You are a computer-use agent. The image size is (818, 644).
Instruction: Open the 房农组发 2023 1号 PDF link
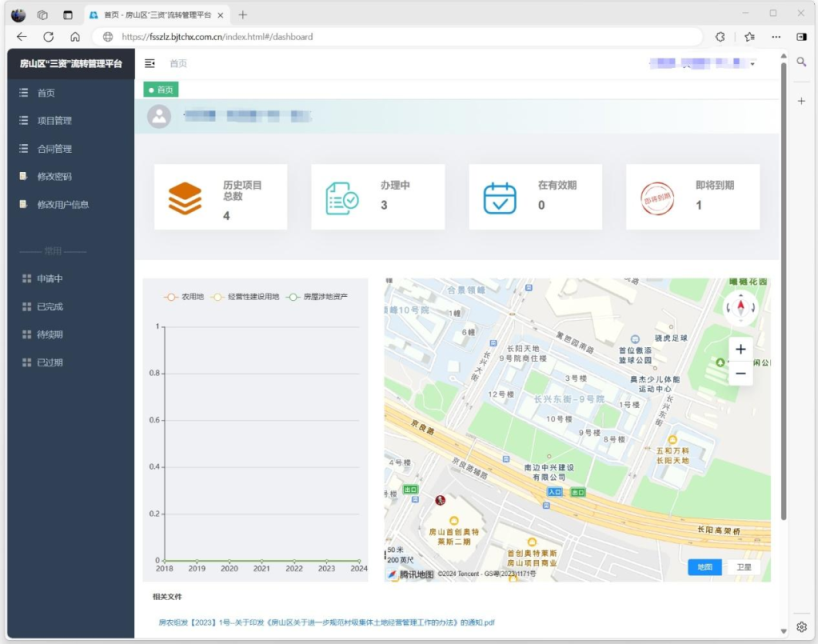pyautogui.click(x=326, y=622)
